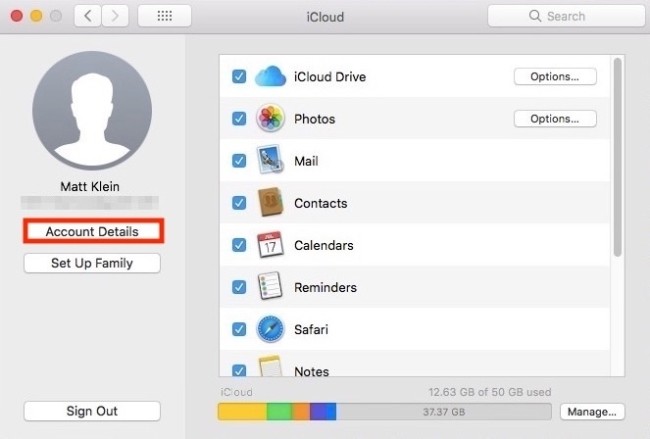Uncheck the iCloud Drive checkbox

pyautogui.click(x=239, y=76)
